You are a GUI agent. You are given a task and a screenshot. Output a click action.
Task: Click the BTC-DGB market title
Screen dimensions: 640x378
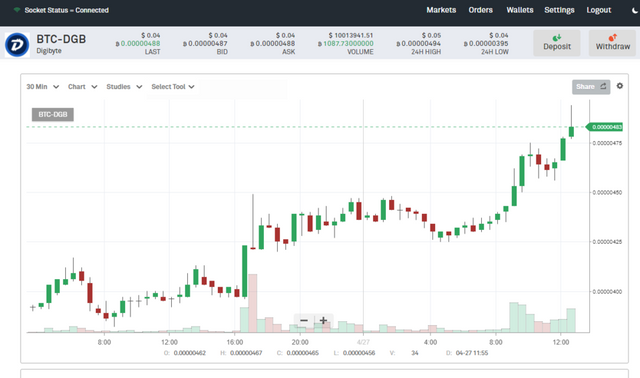[61, 39]
